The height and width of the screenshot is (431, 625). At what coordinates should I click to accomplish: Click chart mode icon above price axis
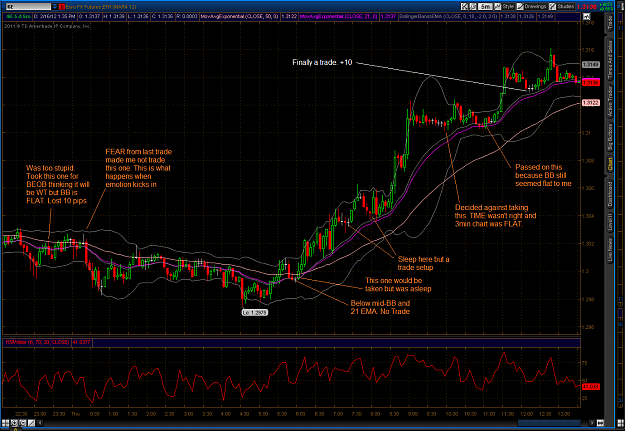click(x=586, y=16)
